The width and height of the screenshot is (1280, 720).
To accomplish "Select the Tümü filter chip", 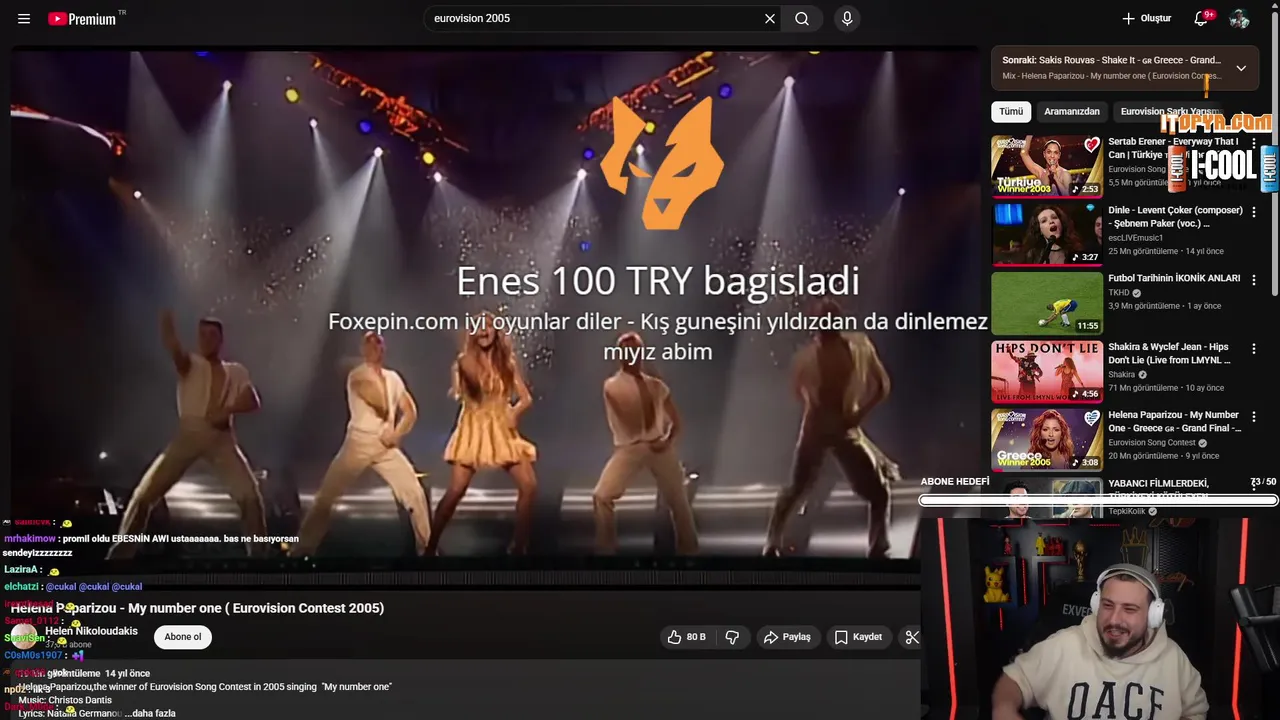I will click(1011, 112).
